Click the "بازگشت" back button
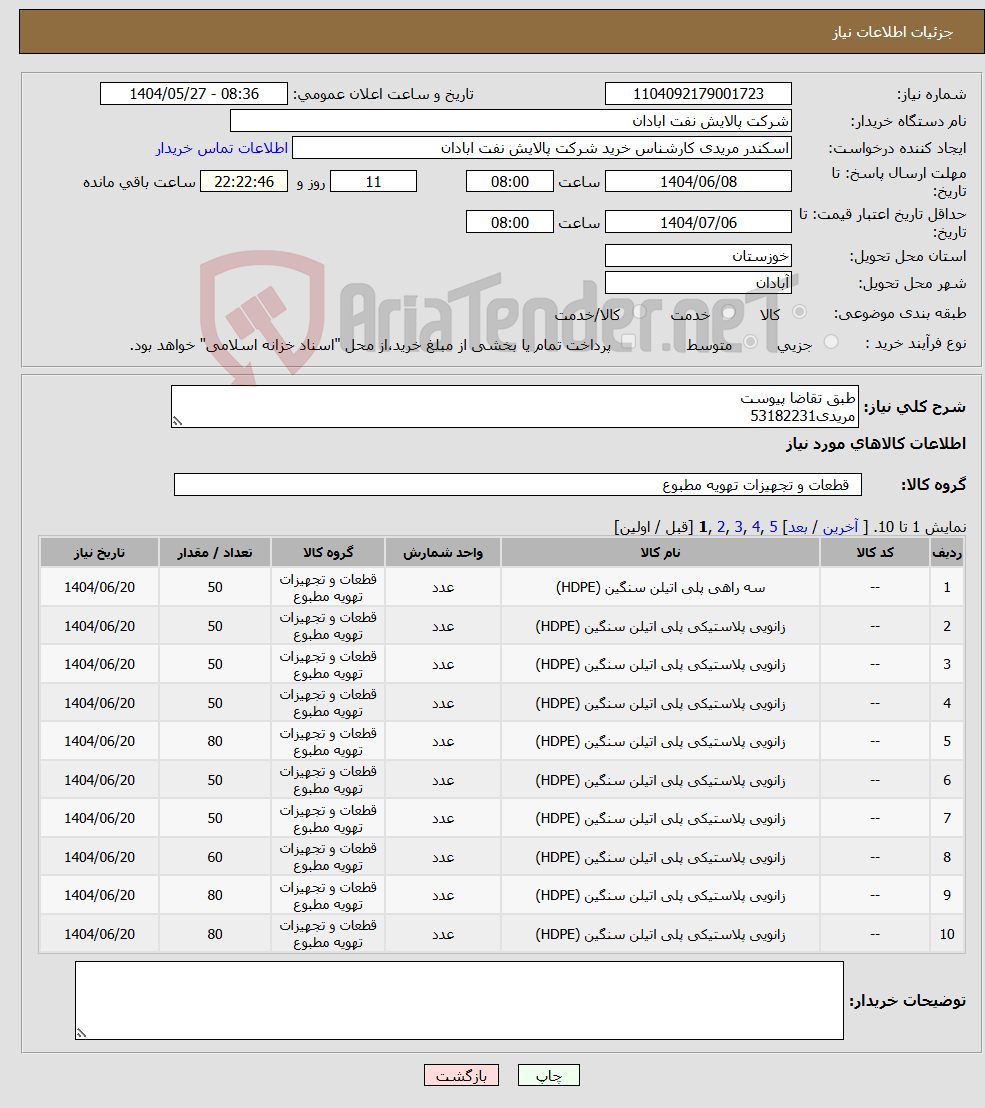This screenshot has height=1108, width=985. 461,1075
